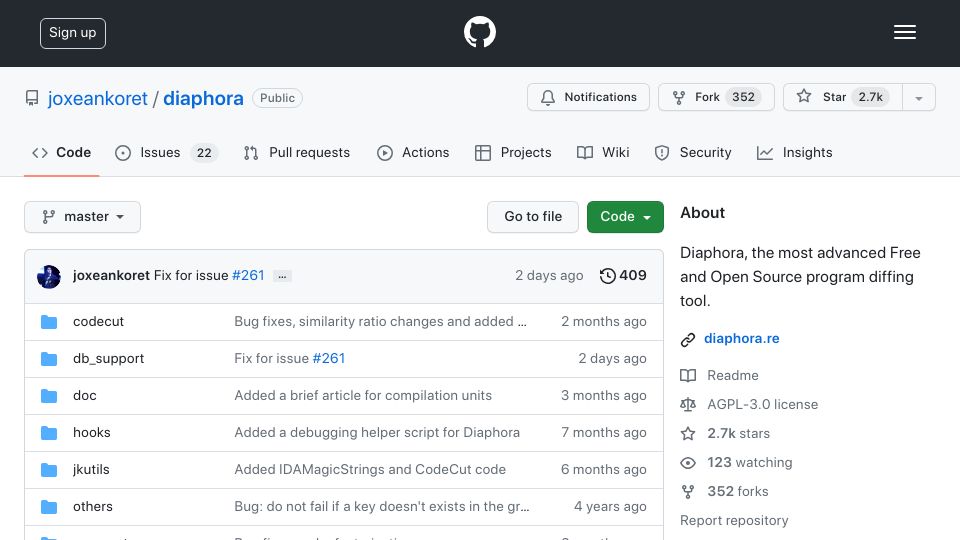960x540 pixels.
Task: Open joxeankoret author link in latest commit
Action: tap(111, 276)
